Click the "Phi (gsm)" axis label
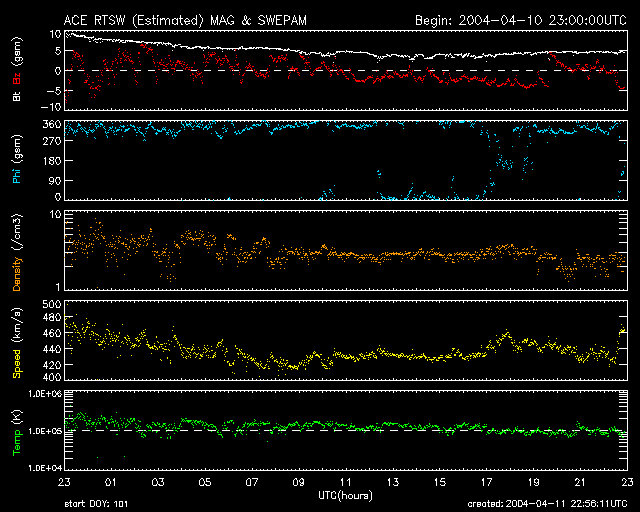 click(17, 160)
